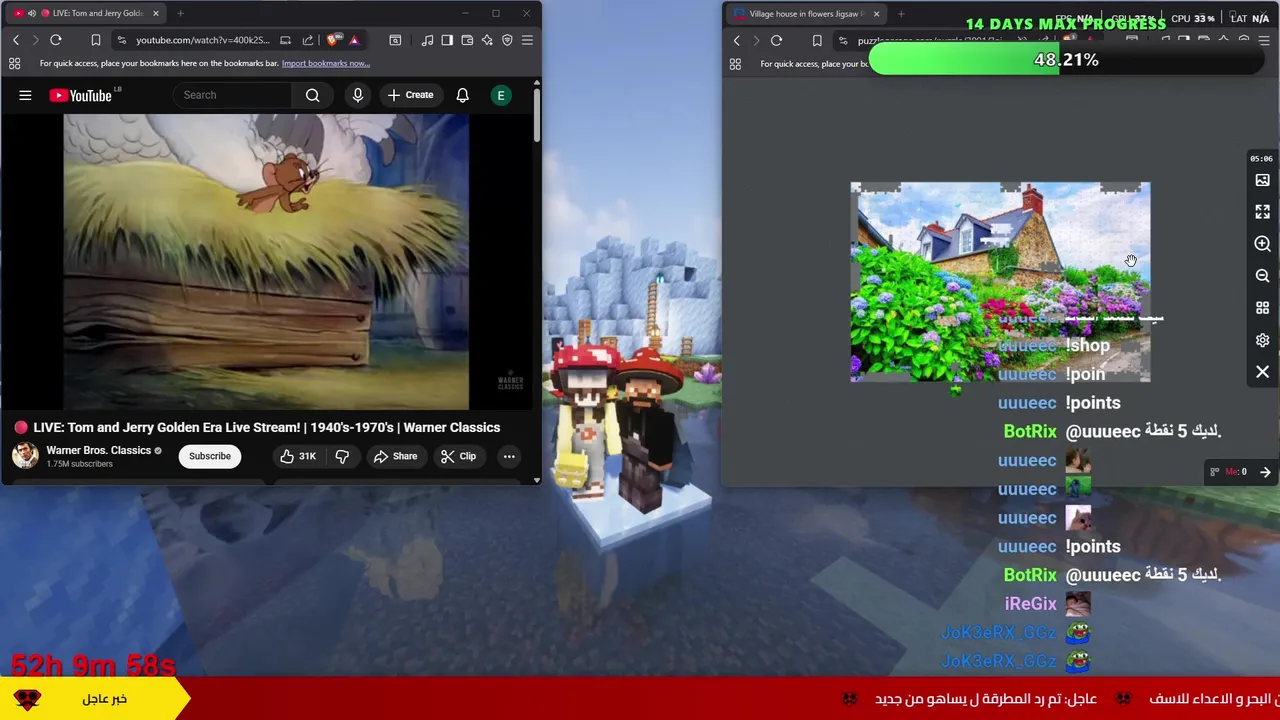The image size is (1280, 720).
Task: Arrange puzzle pieces with grid icon
Action: [1262, 308]
